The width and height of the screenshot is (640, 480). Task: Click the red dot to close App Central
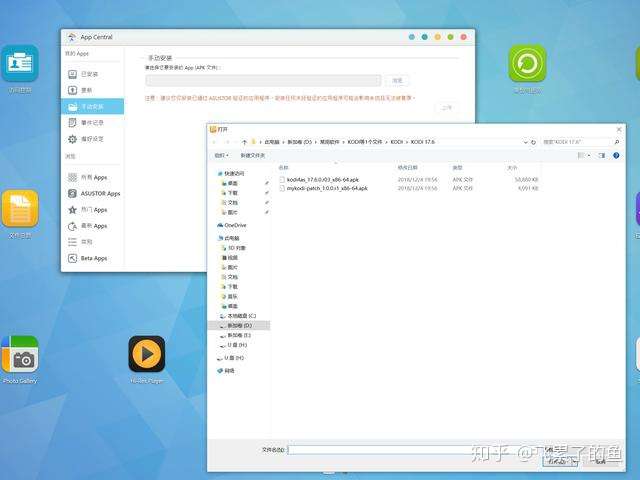coord(463,37)
